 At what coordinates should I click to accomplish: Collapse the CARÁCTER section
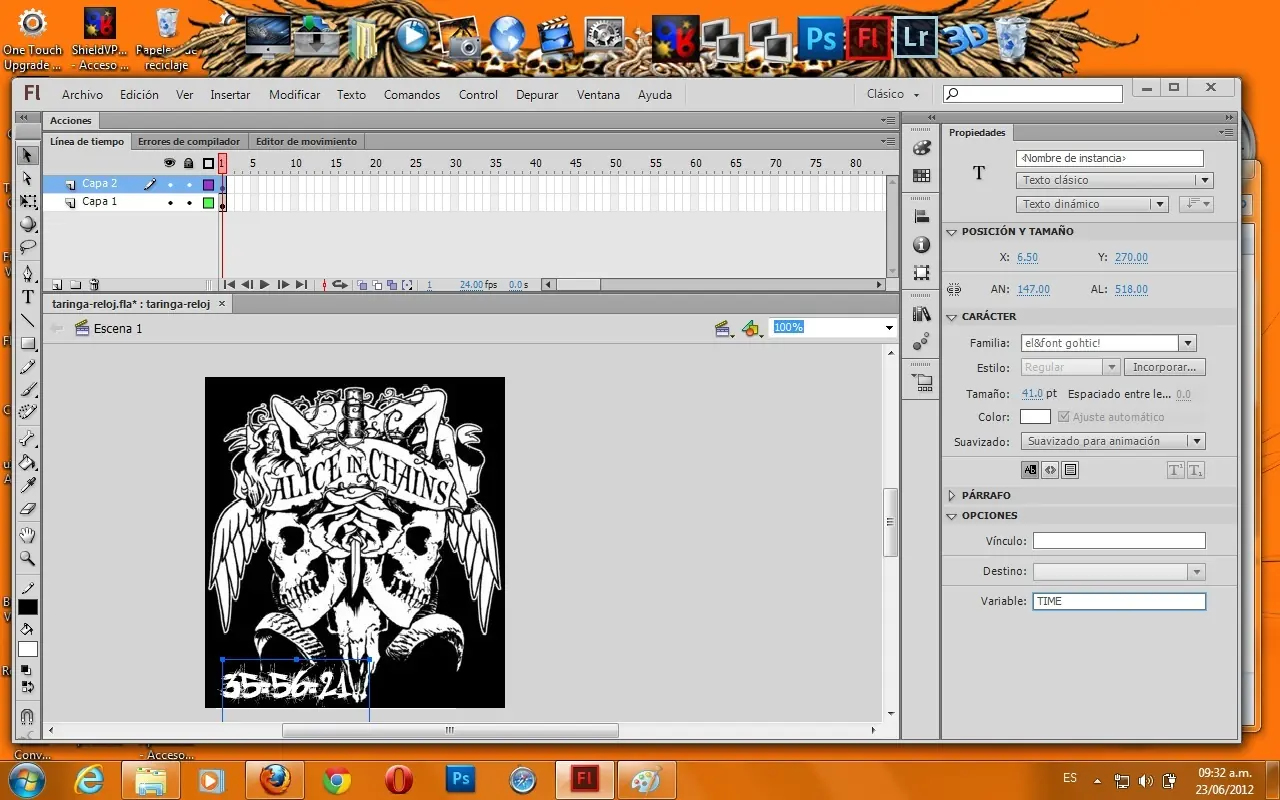pyautogui.click(x=951, y=316)
